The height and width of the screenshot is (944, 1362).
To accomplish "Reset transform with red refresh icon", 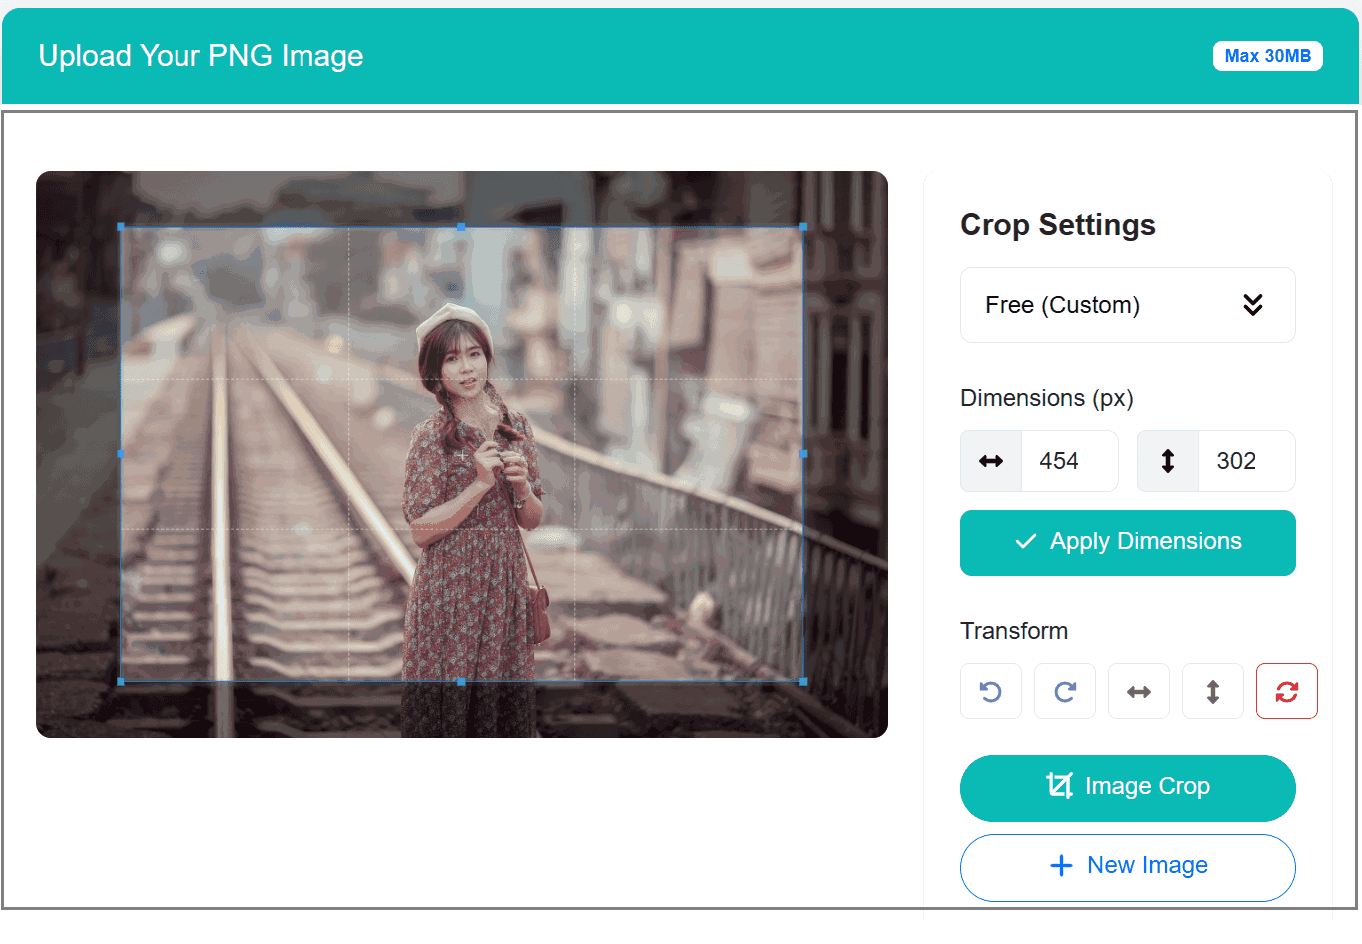I will 1286,691.
